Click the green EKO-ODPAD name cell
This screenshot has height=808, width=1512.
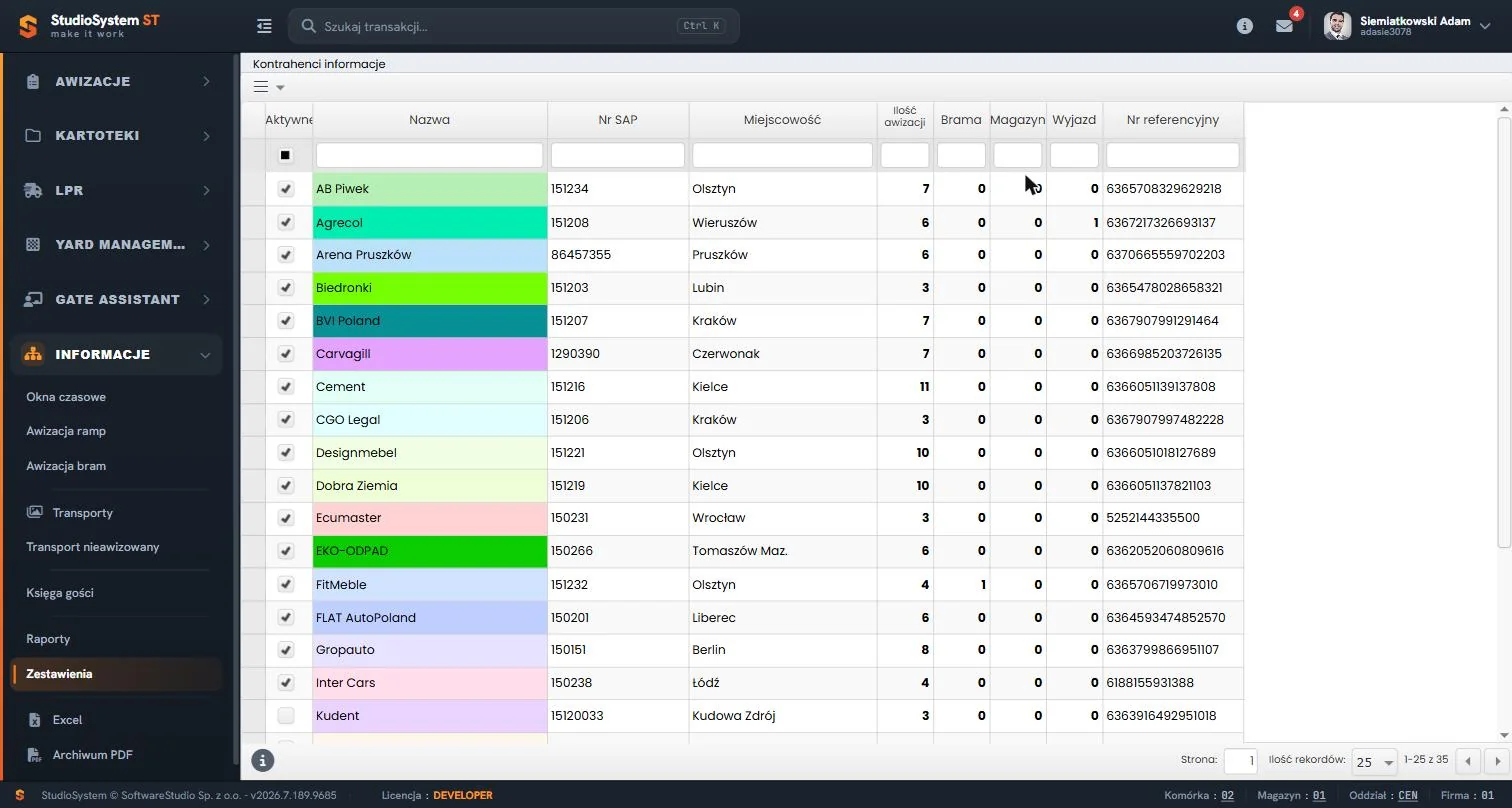tap(430, 551)
